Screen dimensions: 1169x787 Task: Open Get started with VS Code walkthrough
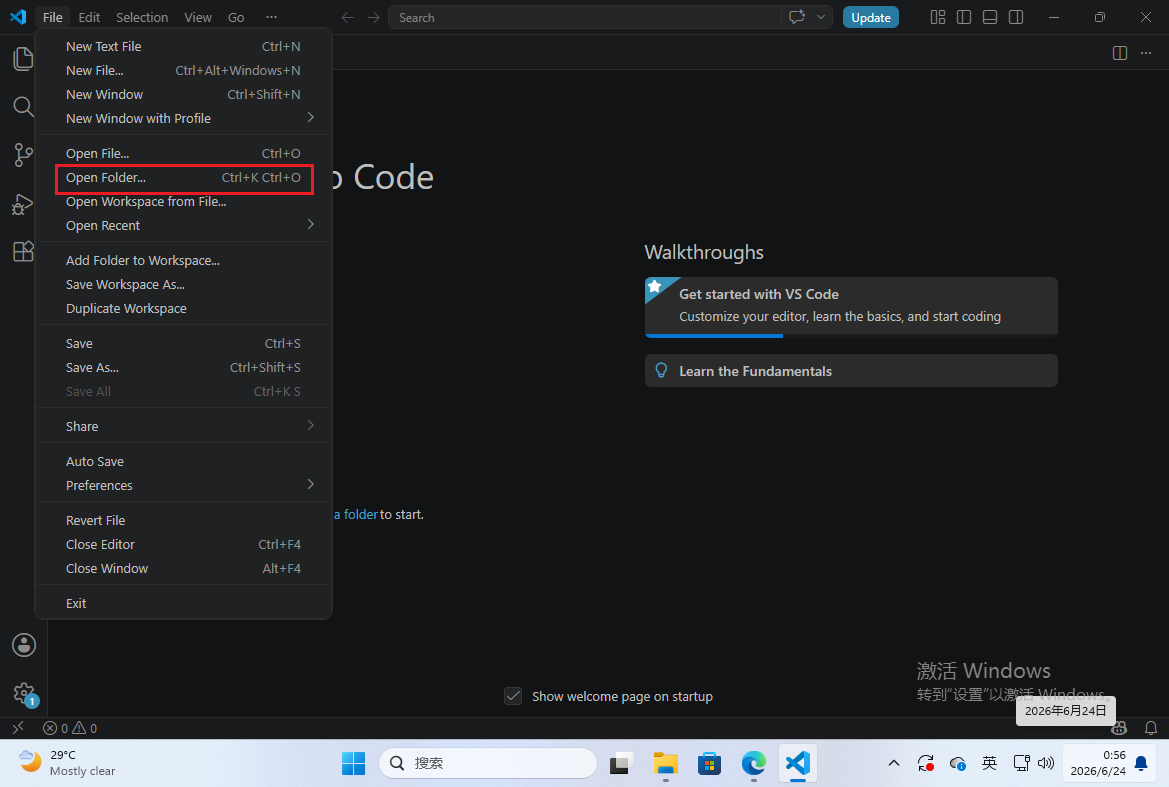tap(851, 306)
